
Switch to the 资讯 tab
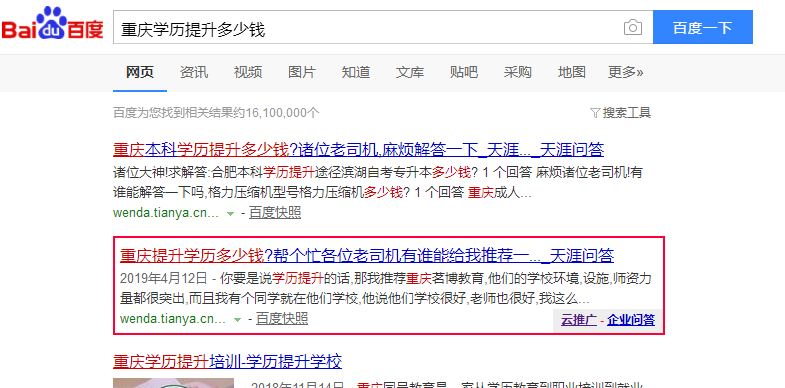click(194, 72)
